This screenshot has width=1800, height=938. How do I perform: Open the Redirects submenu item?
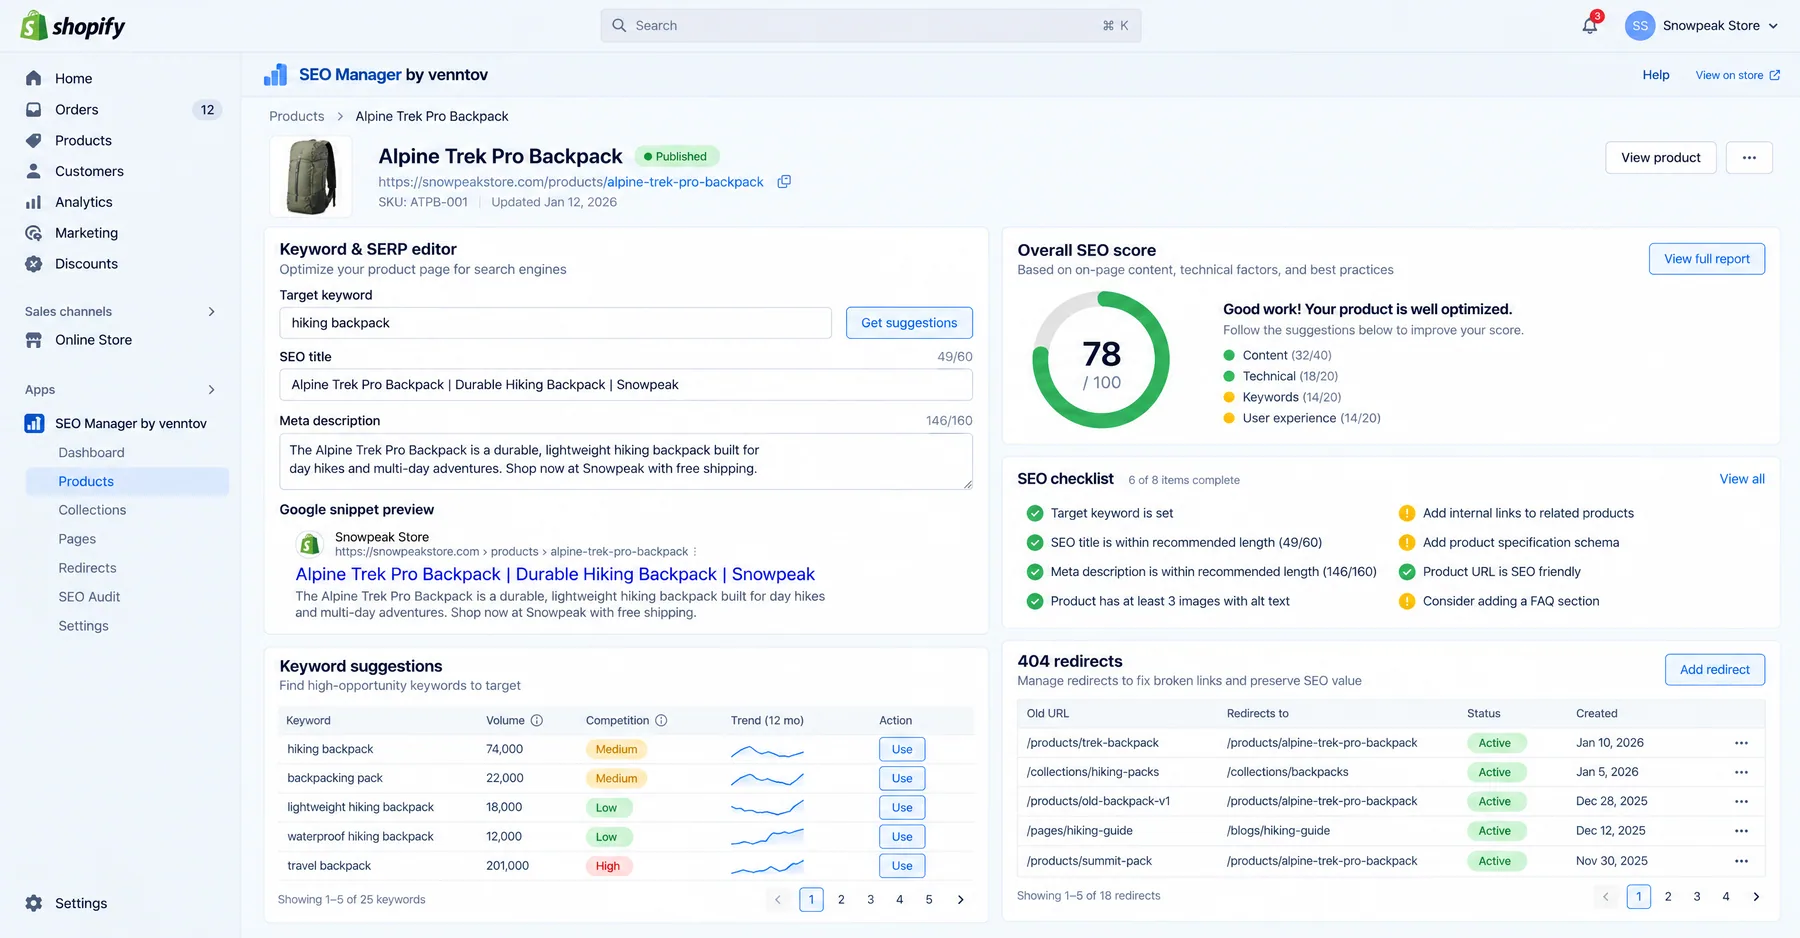point(87,568)
